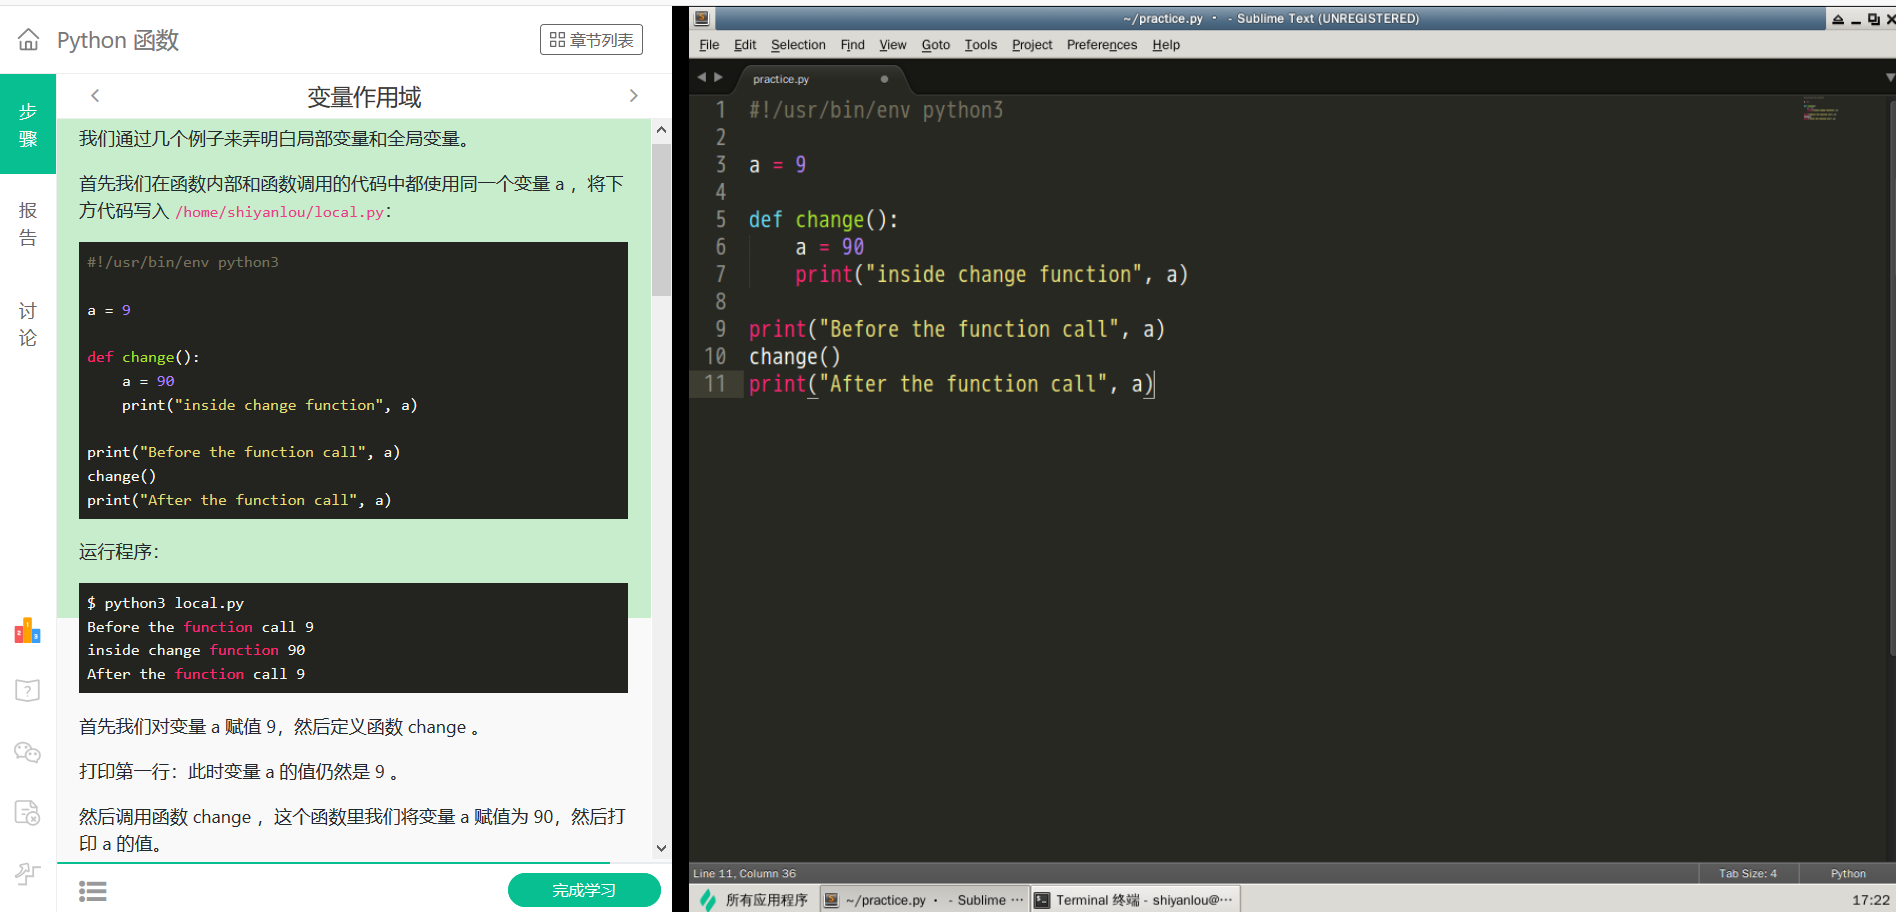Open the Help menu
1896x912 pixels.
[x=1166, y=45]
